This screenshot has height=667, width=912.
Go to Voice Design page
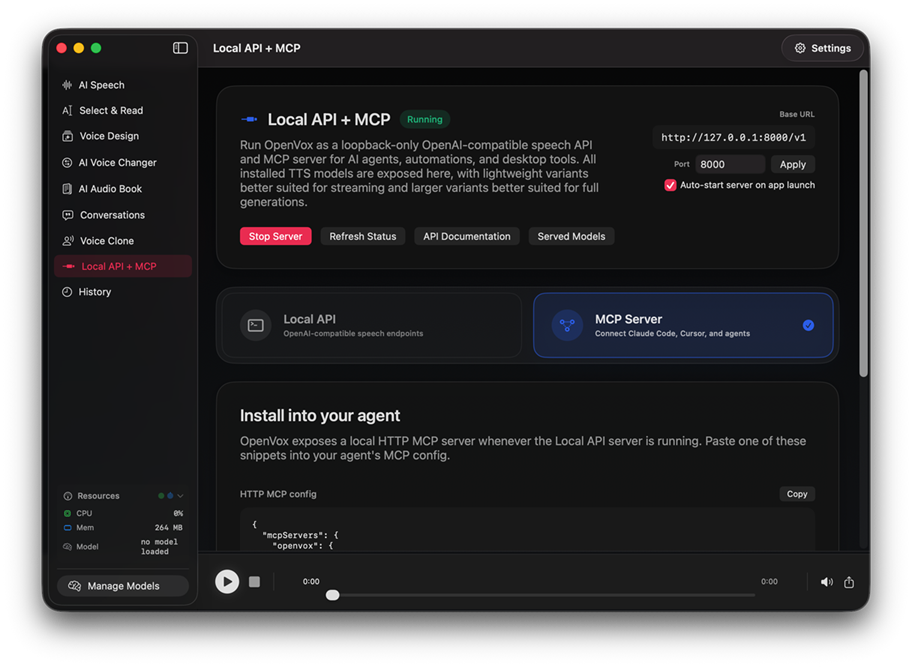coord(123,136)
